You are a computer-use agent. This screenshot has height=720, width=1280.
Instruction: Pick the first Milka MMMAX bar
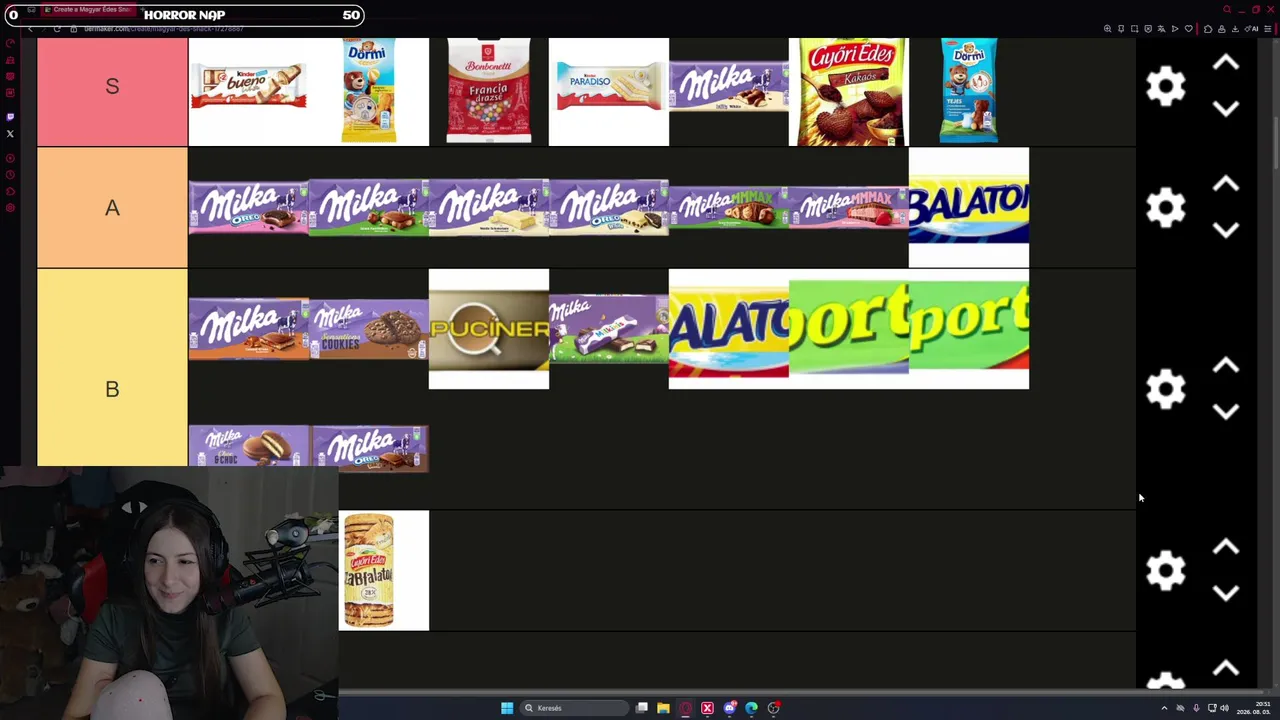tap(728, 208)
